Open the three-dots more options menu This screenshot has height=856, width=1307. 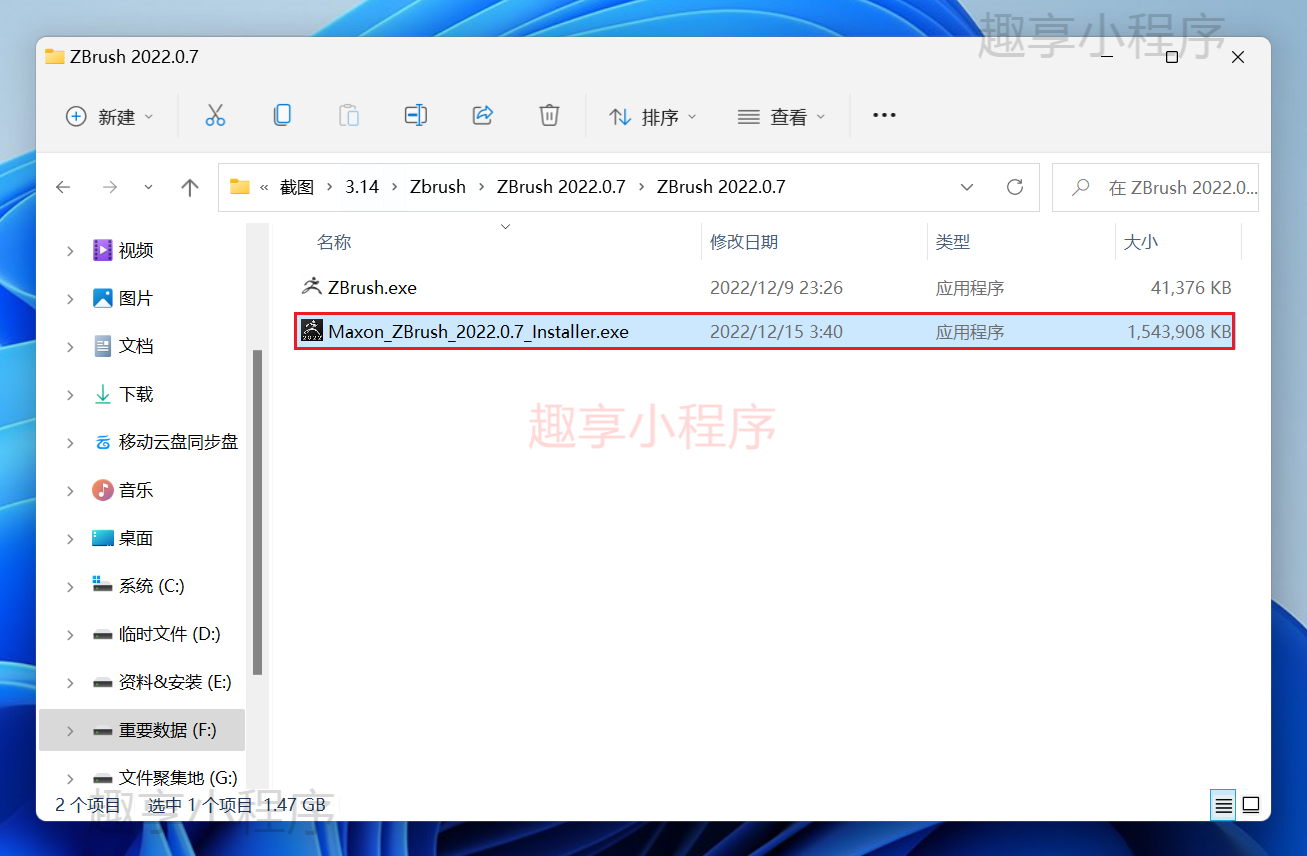(884, 116)
